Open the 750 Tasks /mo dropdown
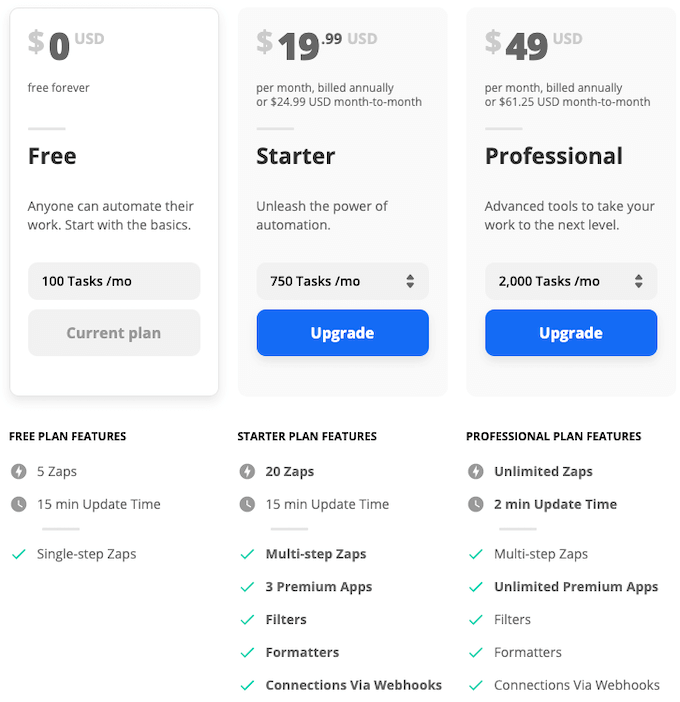The width and height of the screenshot is (680, 702). [x=342, y=281]
